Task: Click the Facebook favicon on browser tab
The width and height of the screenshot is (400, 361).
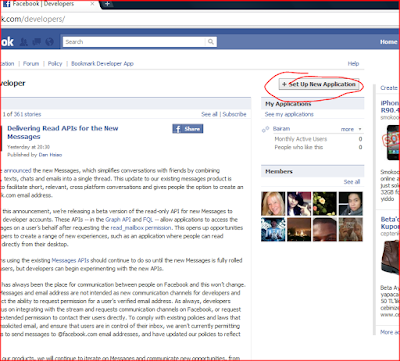Action: click(6, 4)
